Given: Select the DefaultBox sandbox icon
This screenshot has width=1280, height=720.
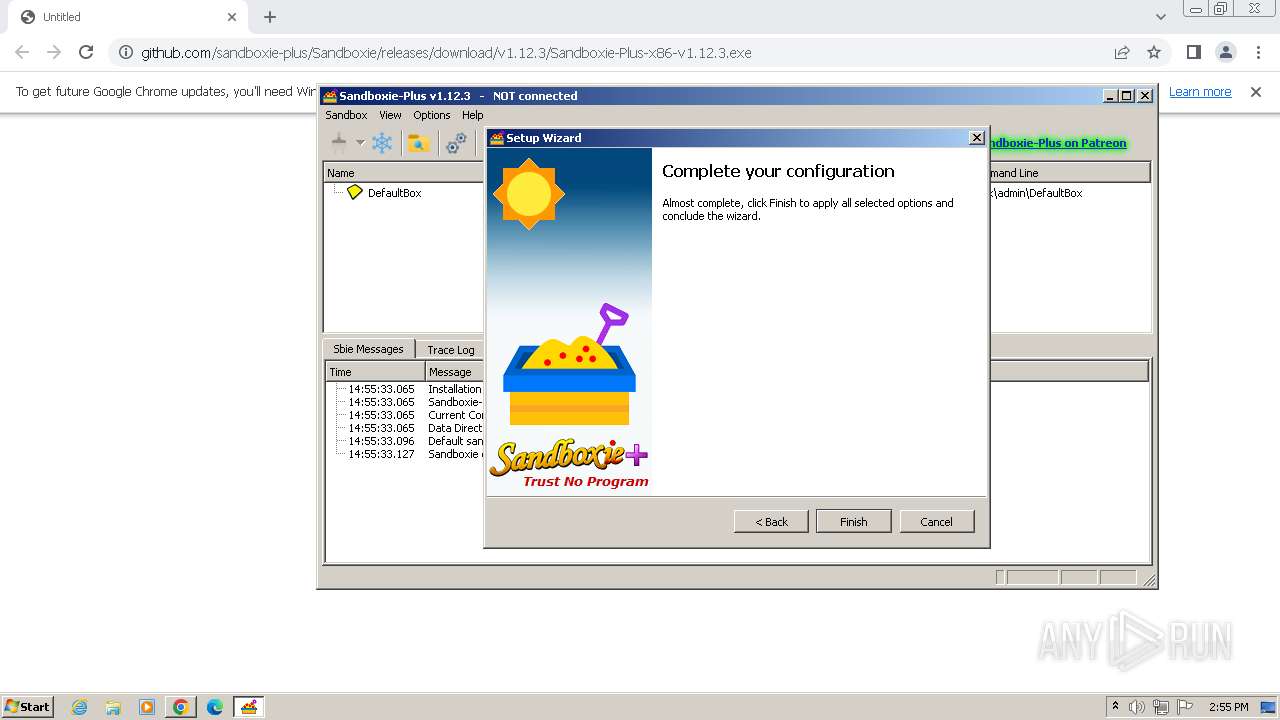Looking at the screenshot, I should click(355, 192).
